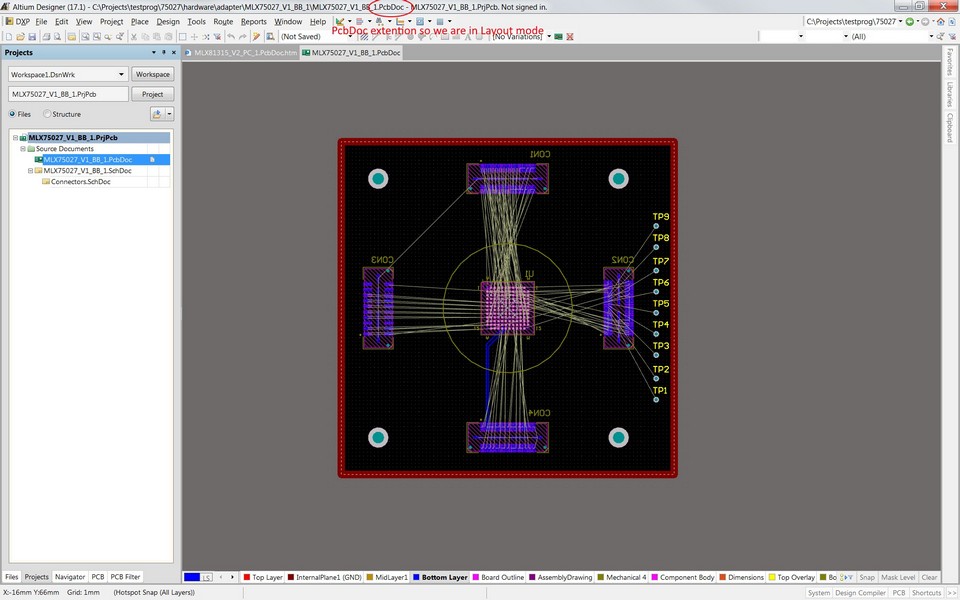
Task: Switch to the PCB Filter panel tab
Action: click(126, 577)
